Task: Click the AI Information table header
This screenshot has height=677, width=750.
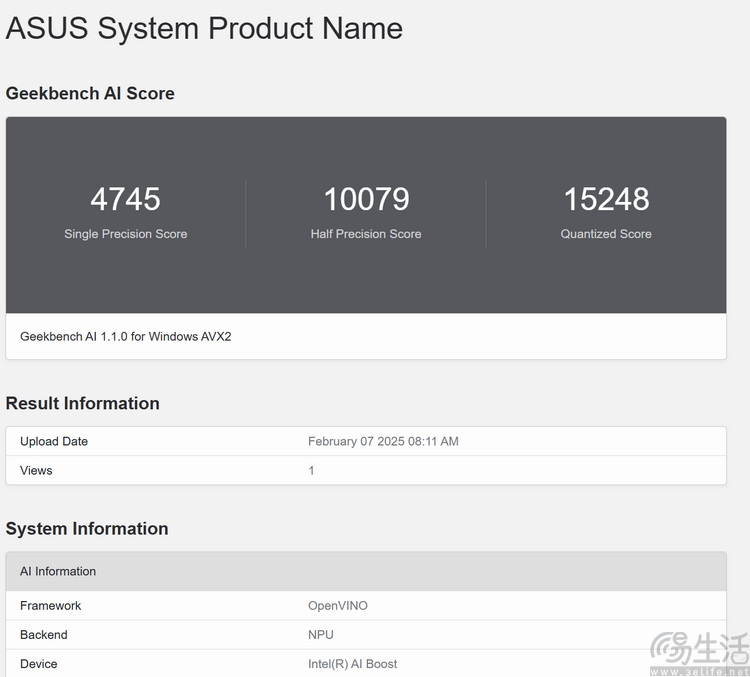Action: 58,571
